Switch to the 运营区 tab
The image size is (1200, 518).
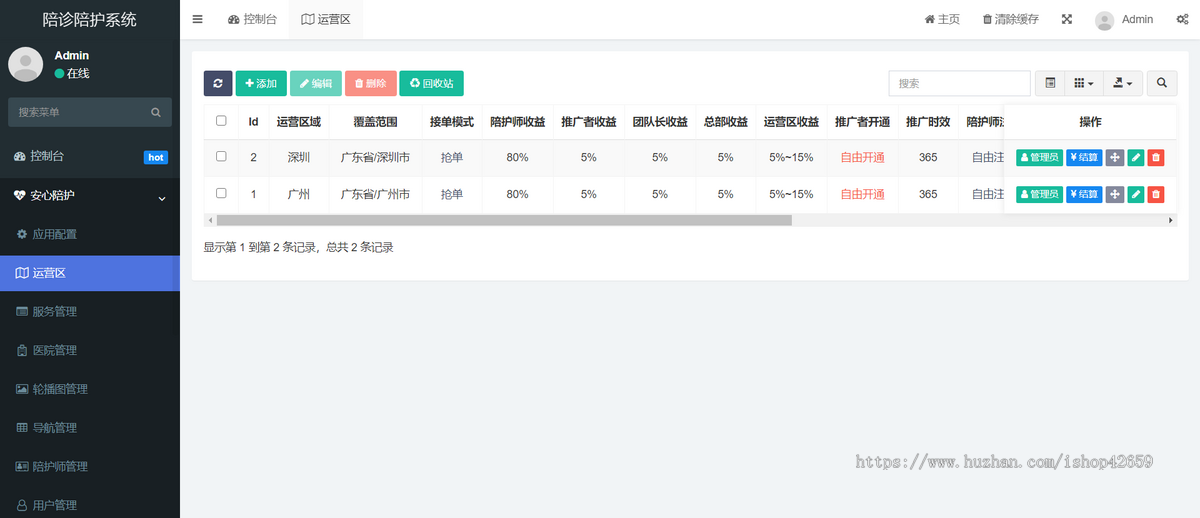[326, 19]
